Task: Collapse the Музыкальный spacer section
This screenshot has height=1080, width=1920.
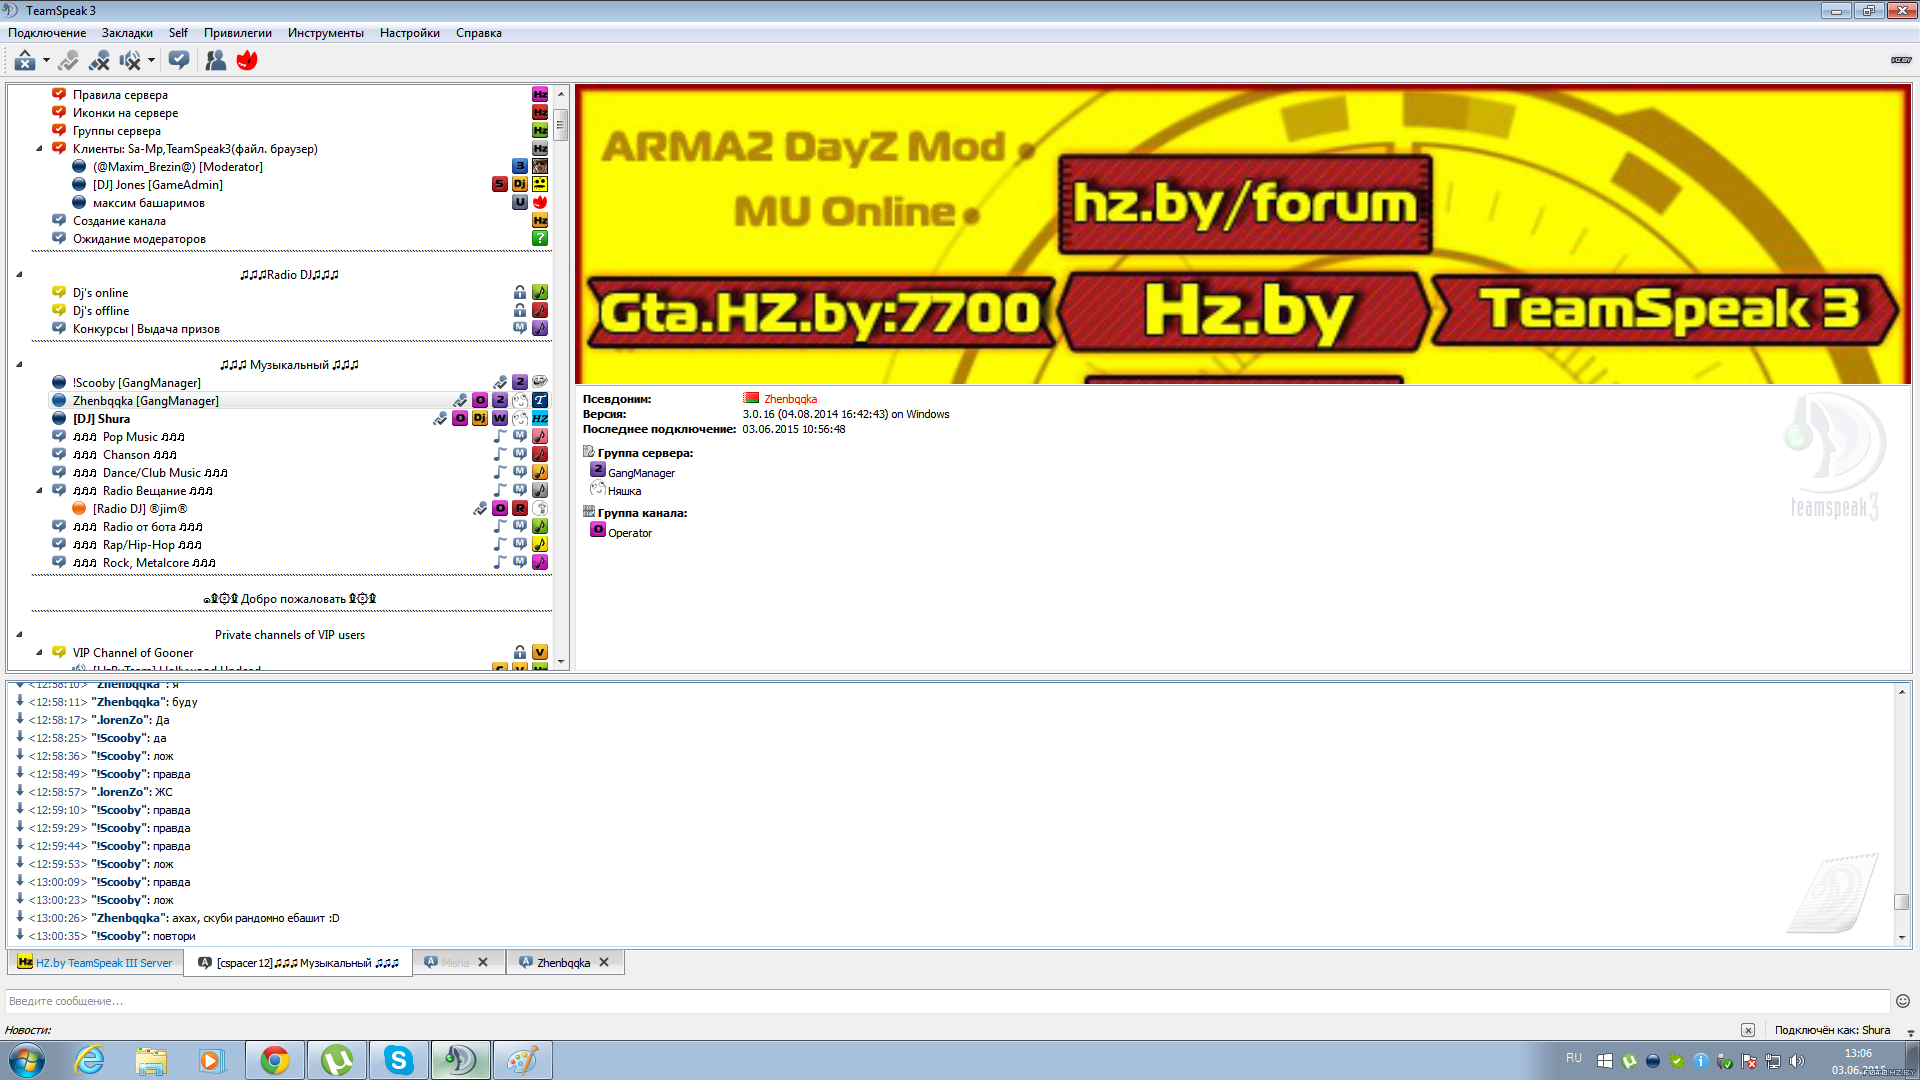Action: click(19, 365)
